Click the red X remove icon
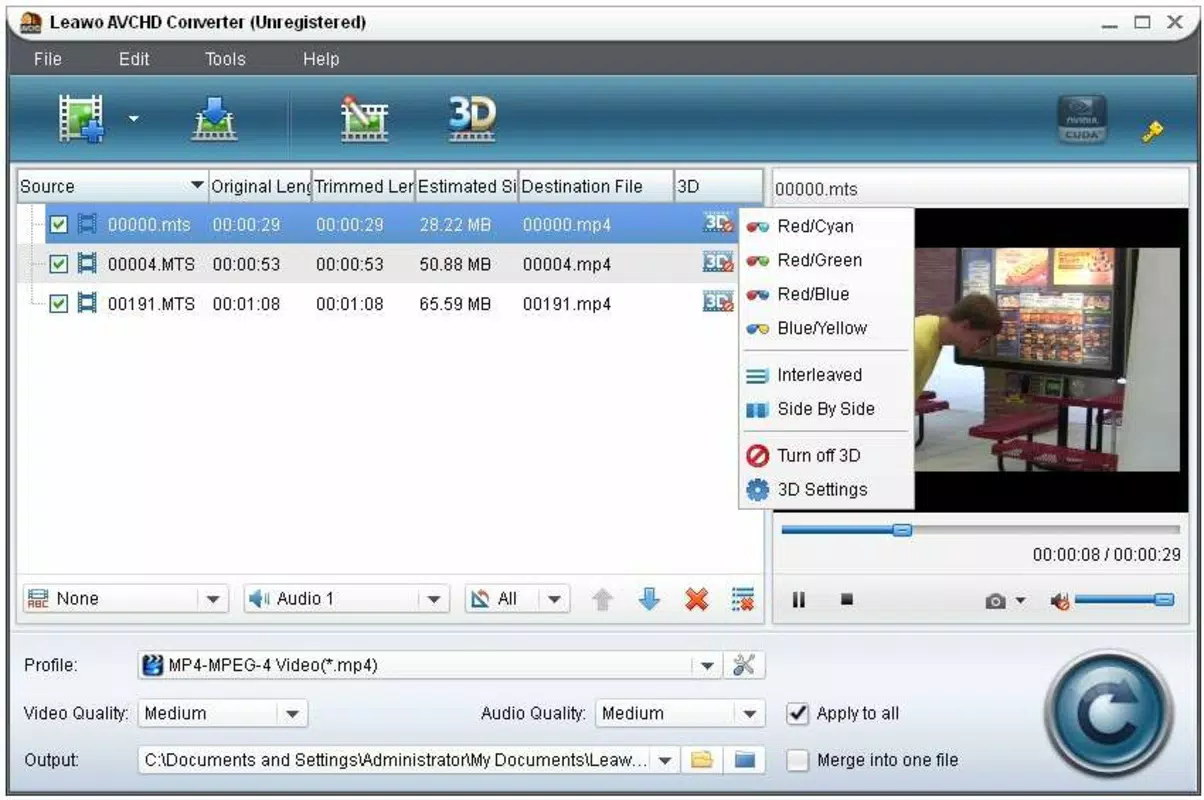 click(697, 599)
